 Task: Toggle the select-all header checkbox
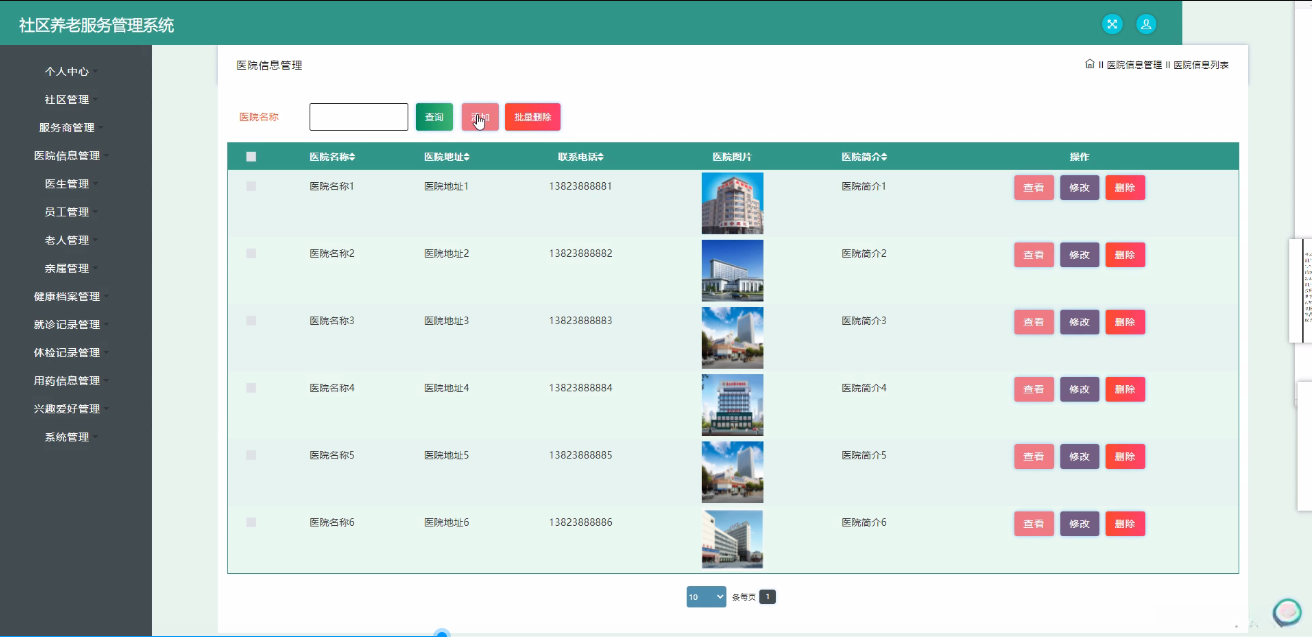click(251, 157)
